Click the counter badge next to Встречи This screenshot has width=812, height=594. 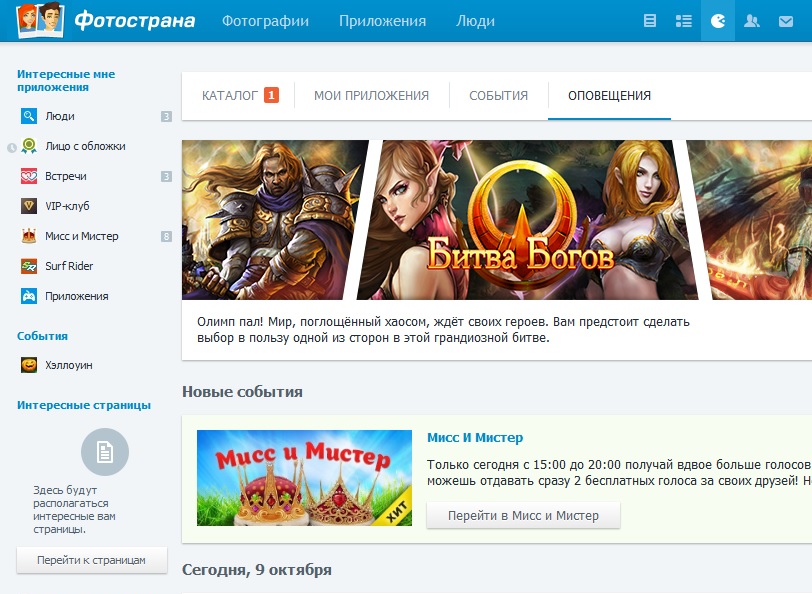[166, 177]
